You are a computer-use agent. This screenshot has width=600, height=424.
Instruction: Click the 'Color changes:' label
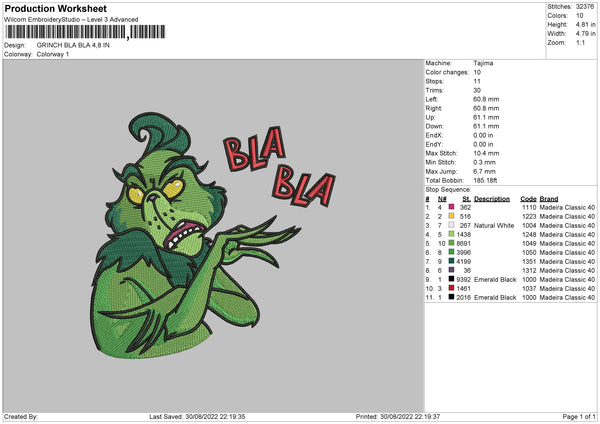click(447, 72)
